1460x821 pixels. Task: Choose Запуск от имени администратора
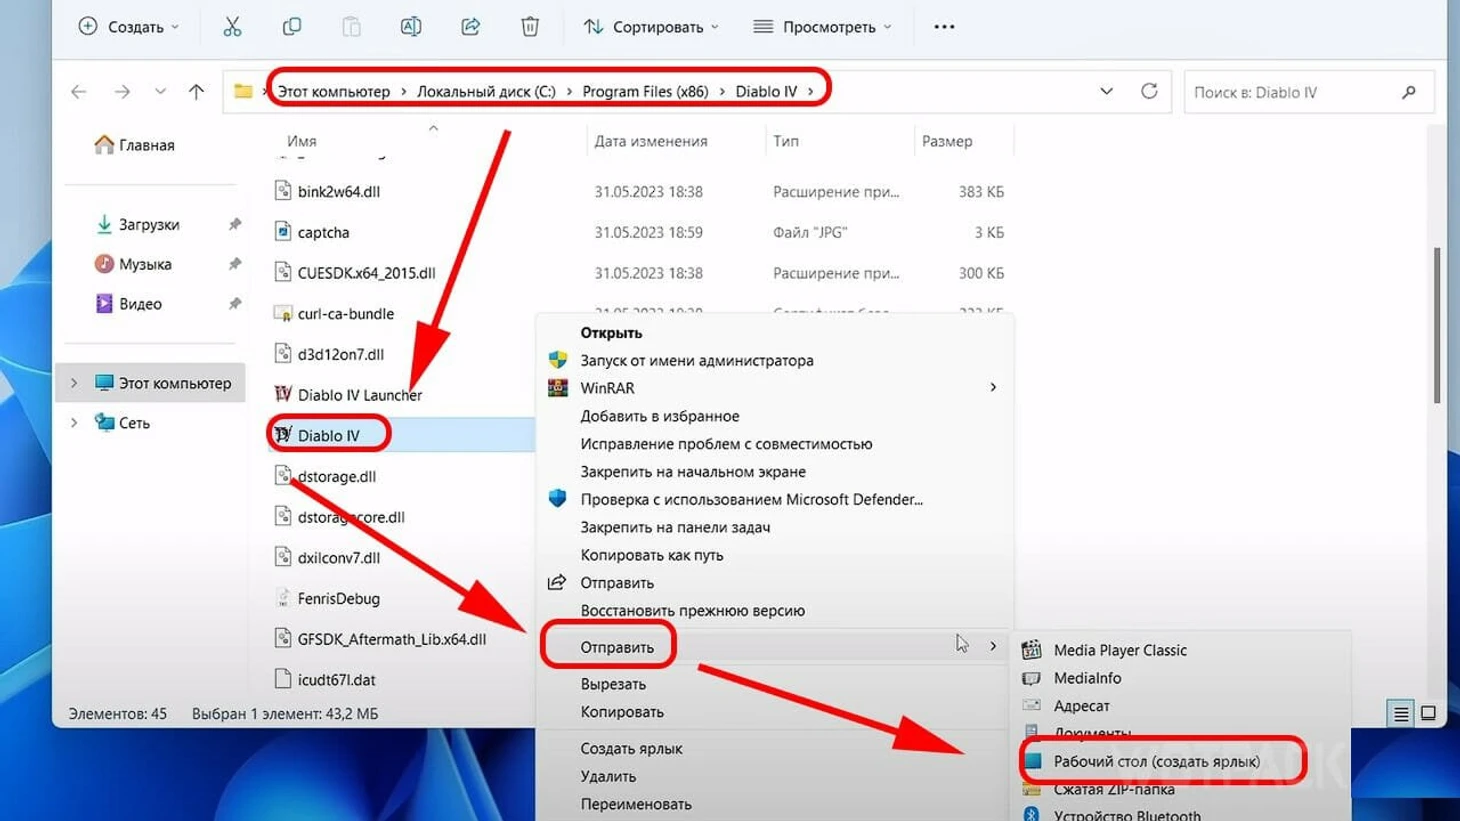tap(696, 360)
